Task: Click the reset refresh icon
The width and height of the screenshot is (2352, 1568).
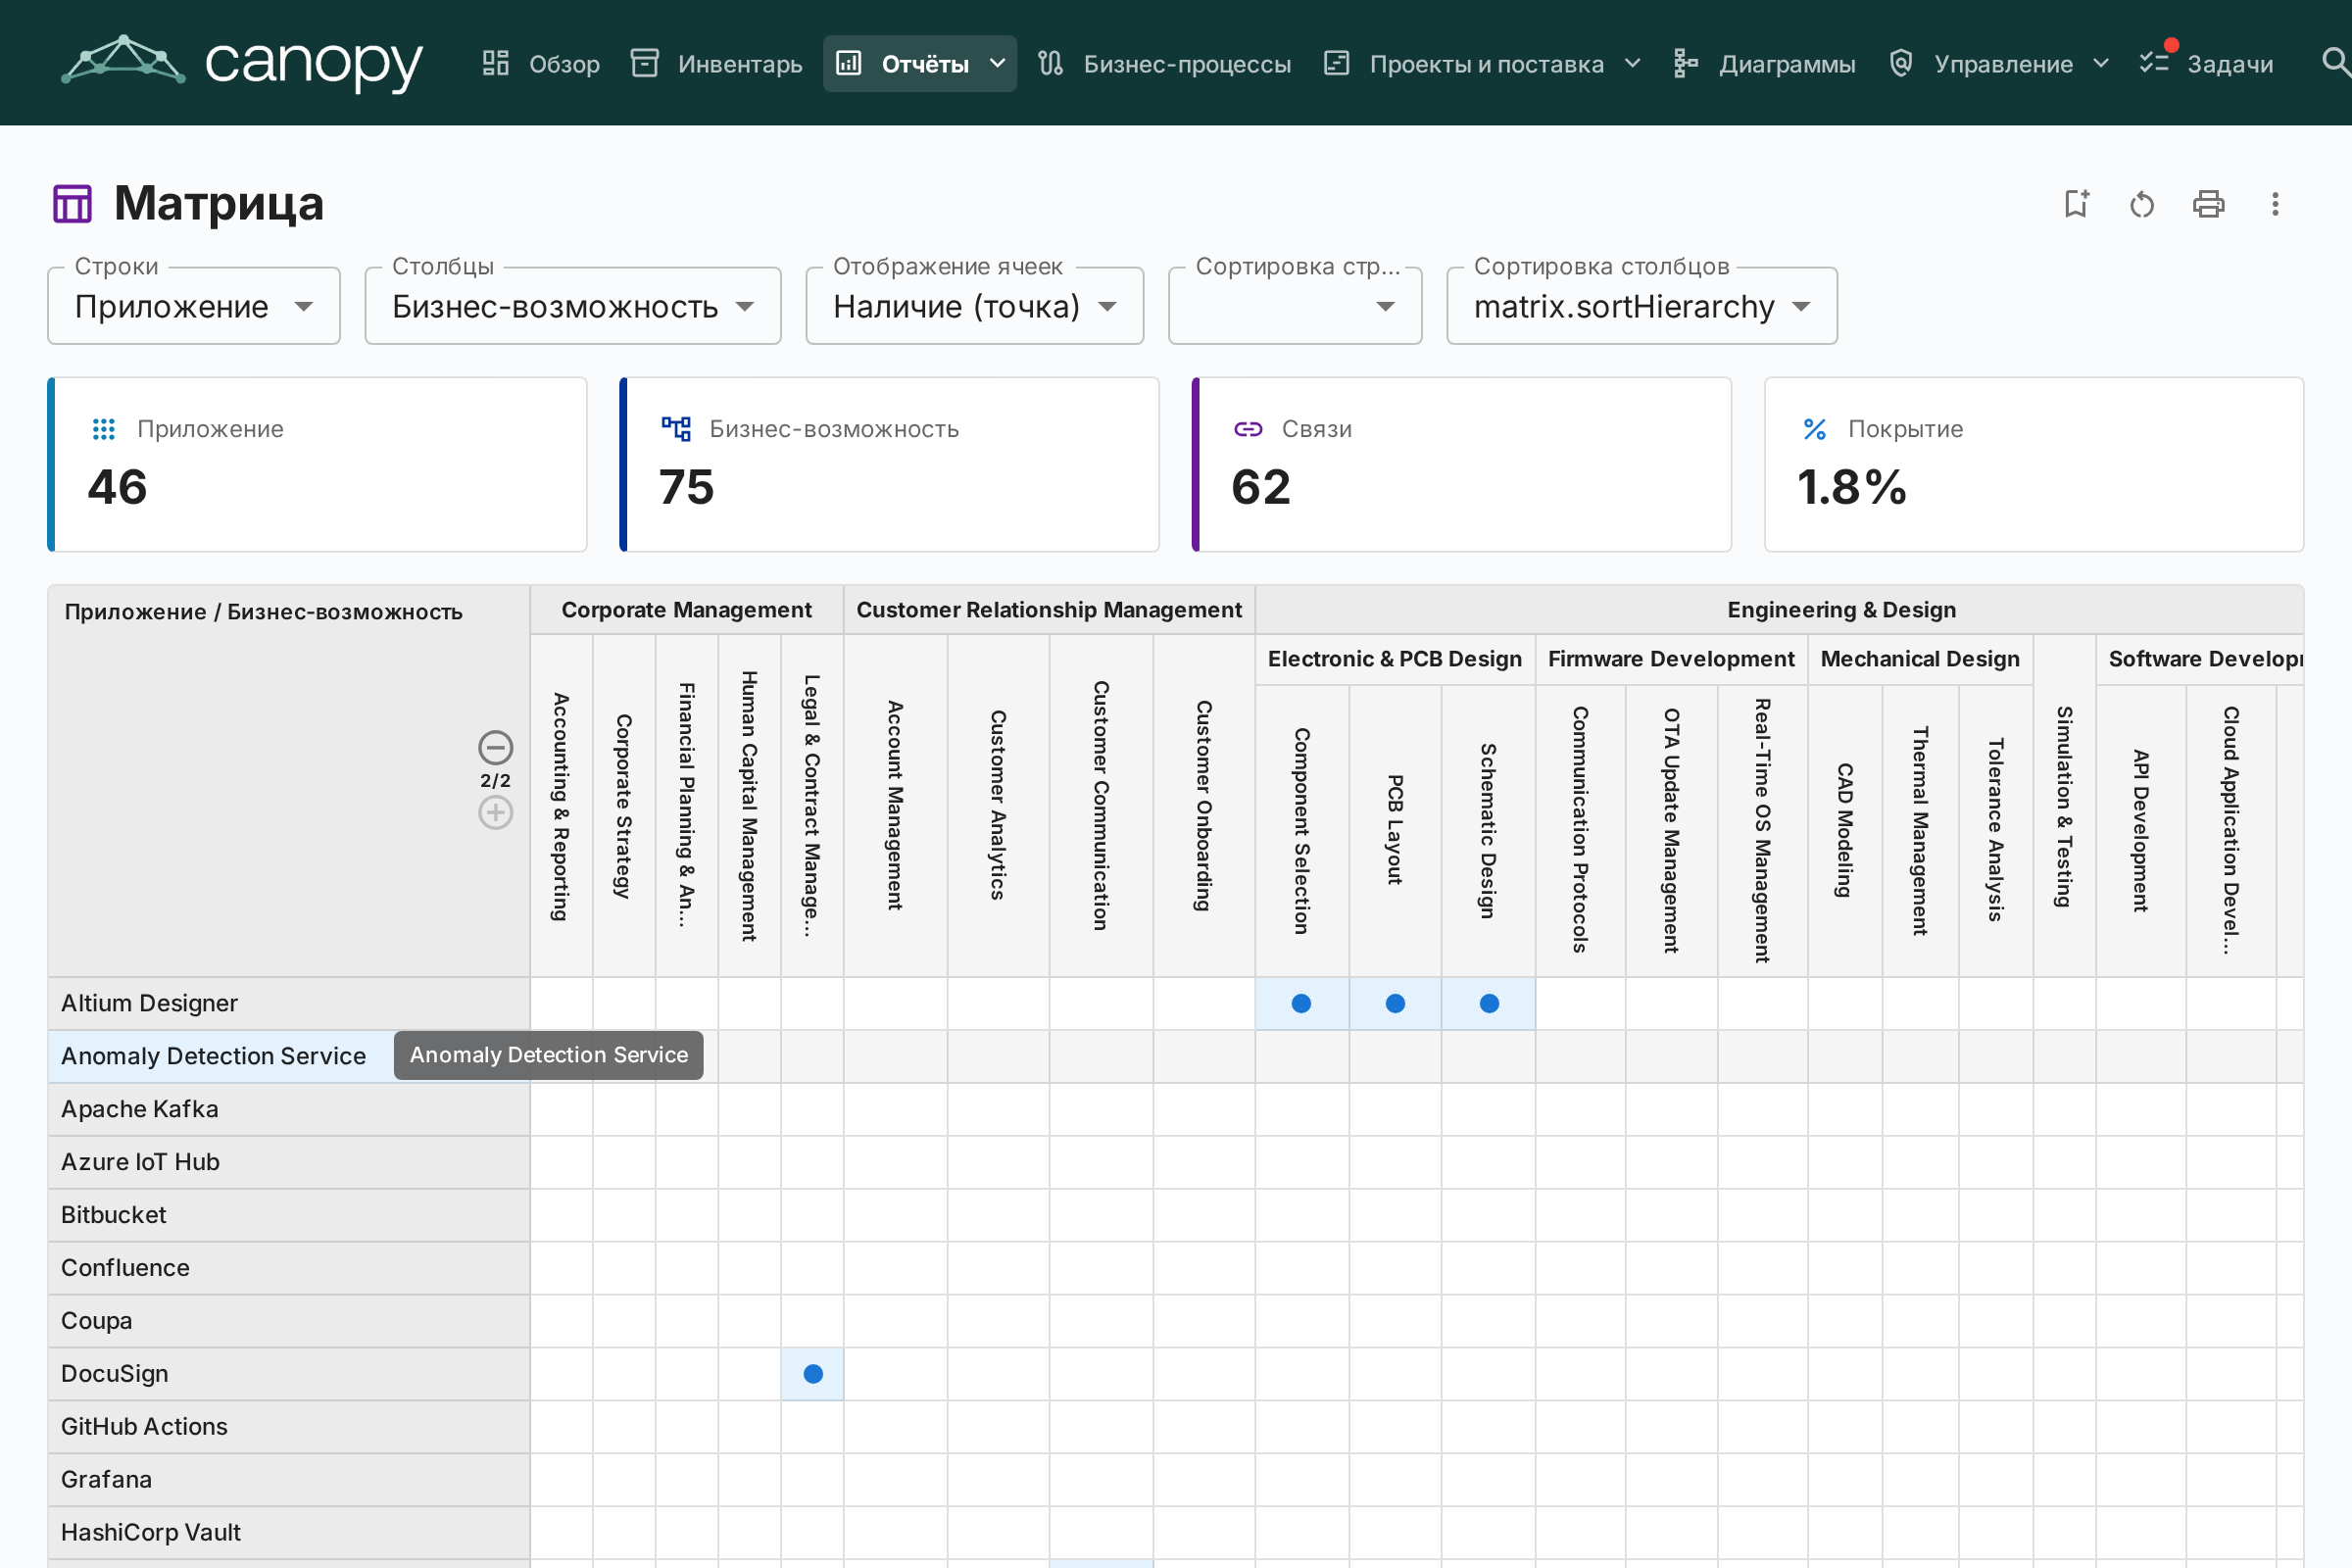Action: 2142,204
